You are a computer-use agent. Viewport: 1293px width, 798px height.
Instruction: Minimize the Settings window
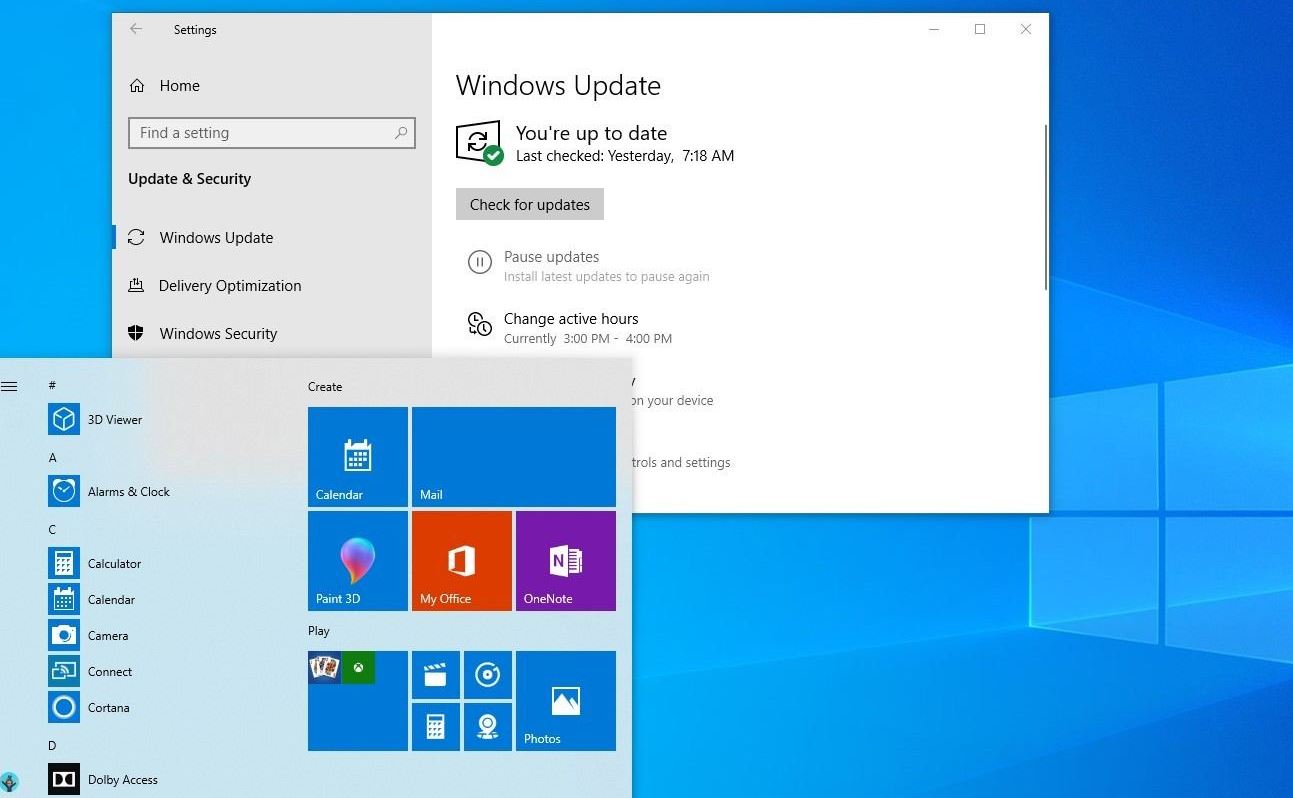coord(934,29)
